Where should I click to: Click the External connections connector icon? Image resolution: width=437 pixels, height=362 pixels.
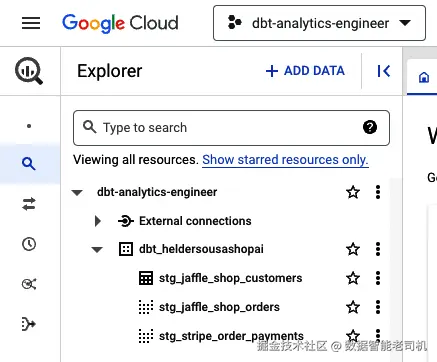click(x=126, y=221)
